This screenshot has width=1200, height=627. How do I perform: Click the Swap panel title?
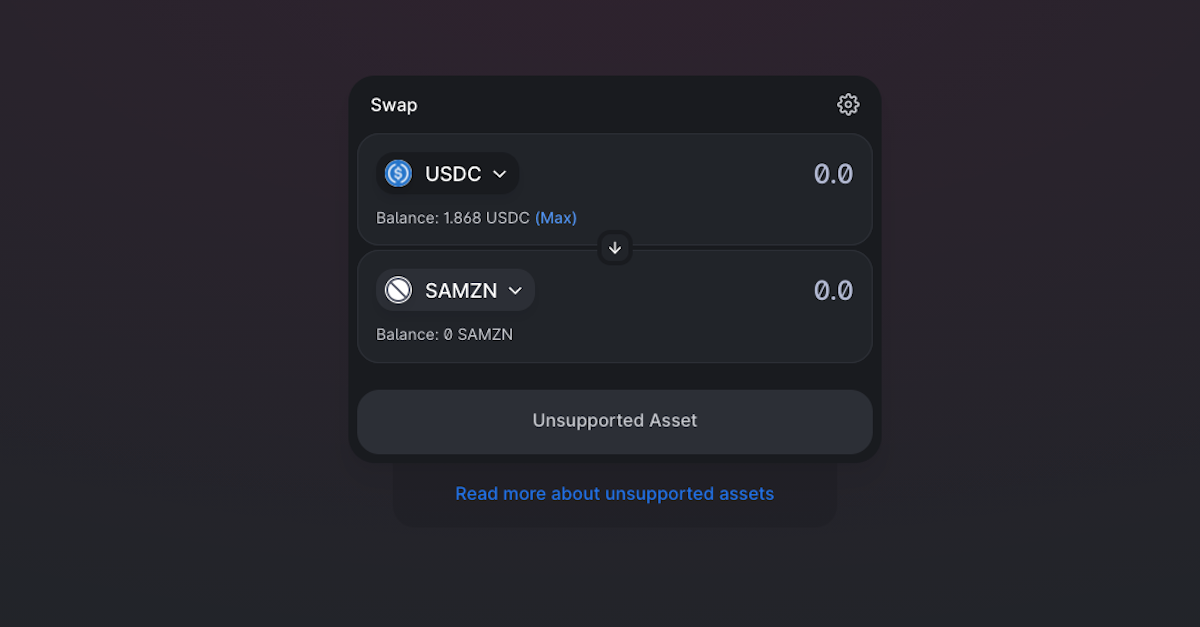(x=393, y=104)
